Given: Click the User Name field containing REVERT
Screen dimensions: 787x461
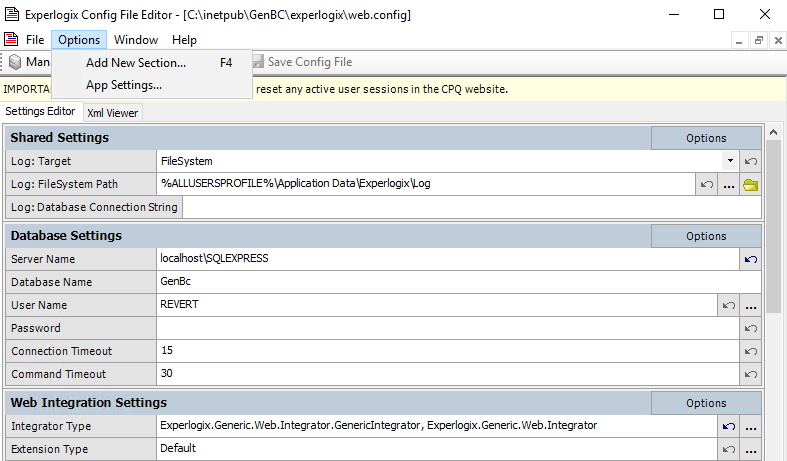Looking at the screenshot, I should pyautogui.click(x=437, y=305).
